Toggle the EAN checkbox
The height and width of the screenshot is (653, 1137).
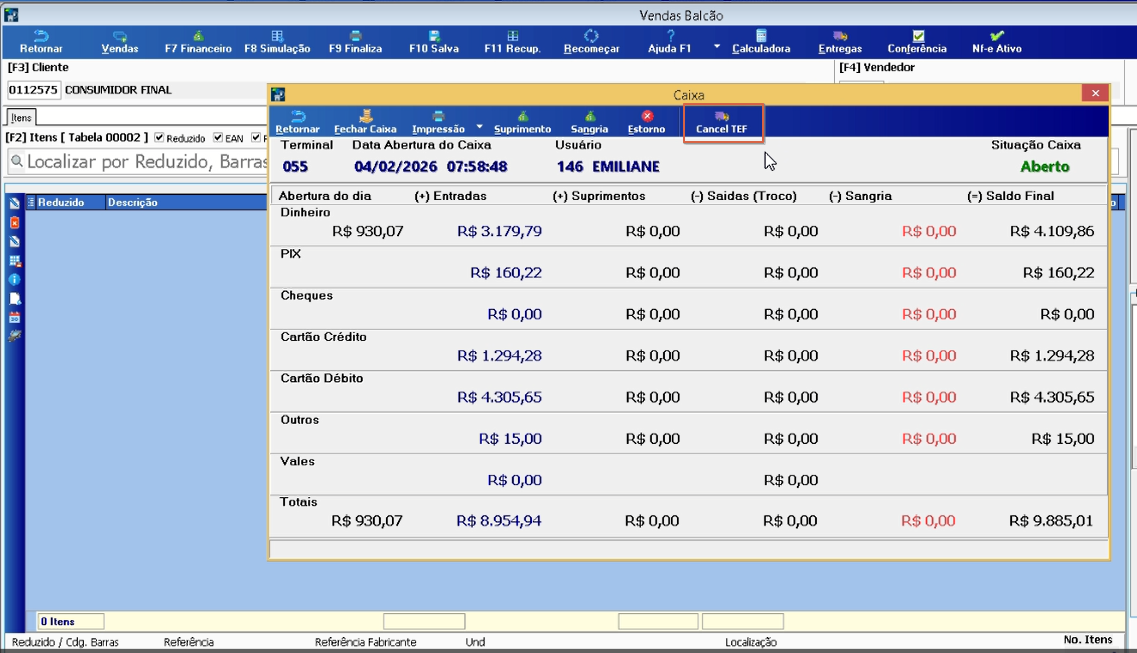218,138
